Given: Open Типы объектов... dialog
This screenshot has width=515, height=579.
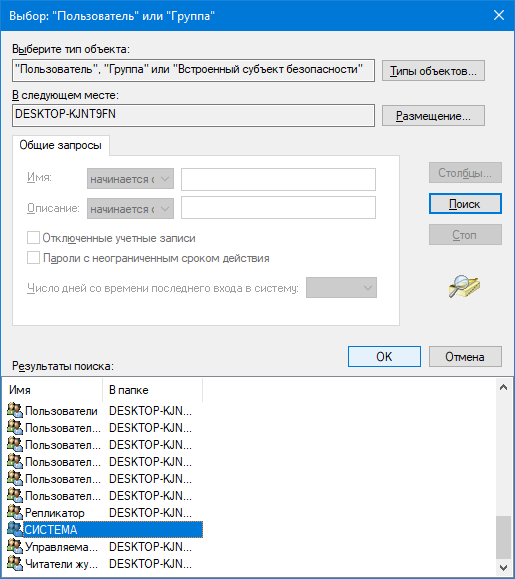Looking at the screenshot, I should coord(433,71).
